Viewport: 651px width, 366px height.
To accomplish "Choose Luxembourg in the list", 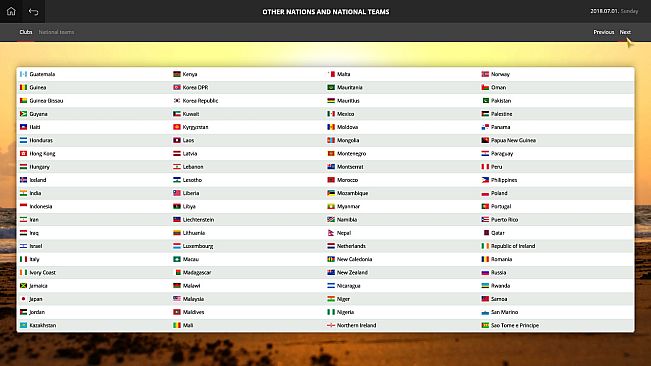I will [198, 246].
